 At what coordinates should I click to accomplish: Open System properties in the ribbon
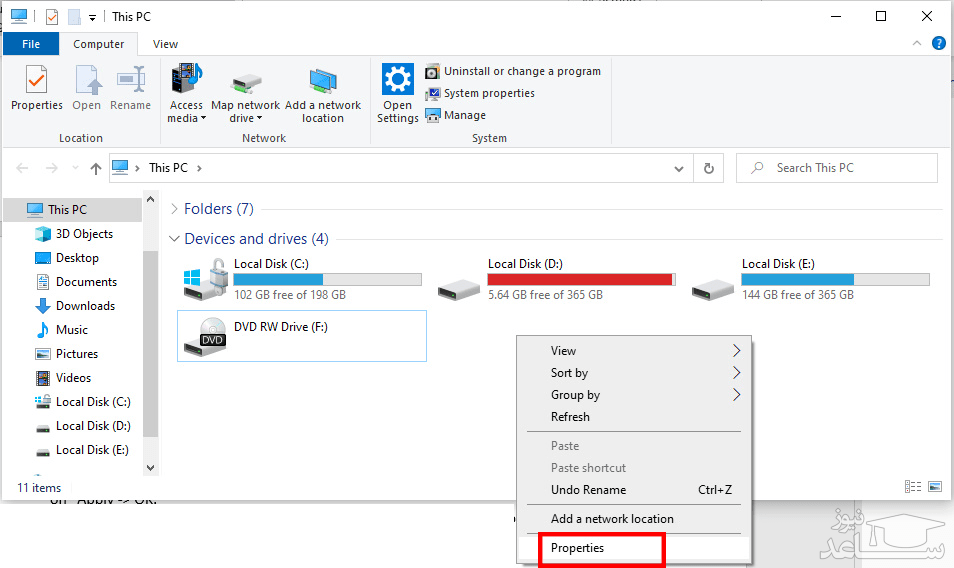pyautogui.click(x=480, y=93)
